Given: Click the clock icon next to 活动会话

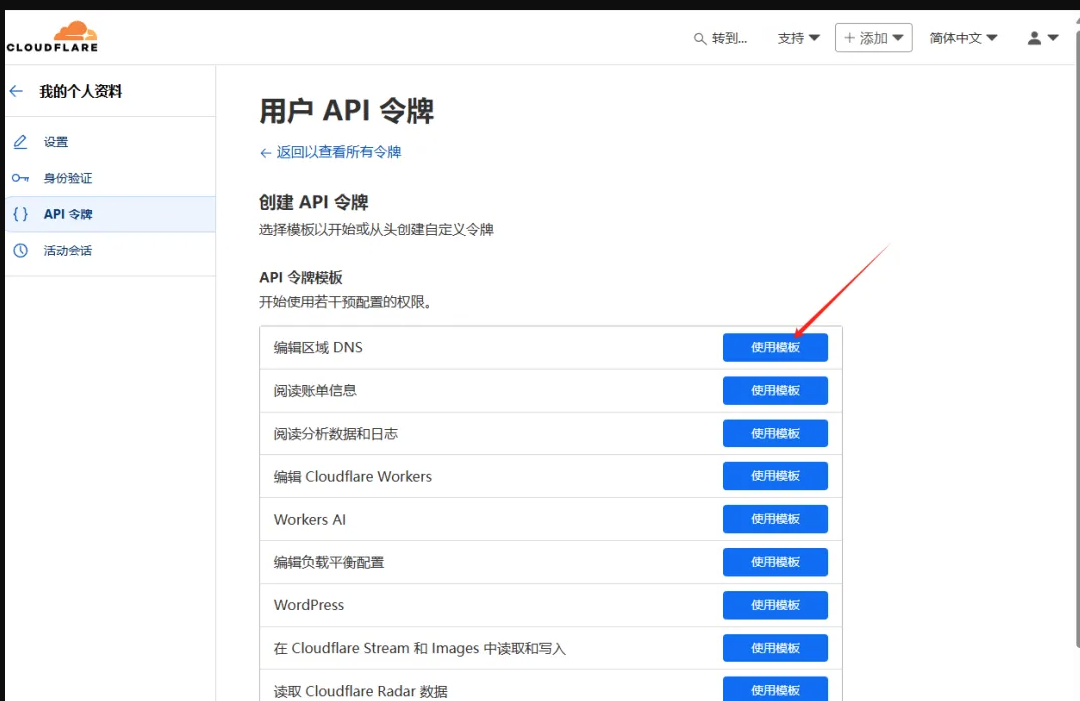Looking at the screenshot, I should 21,251.
